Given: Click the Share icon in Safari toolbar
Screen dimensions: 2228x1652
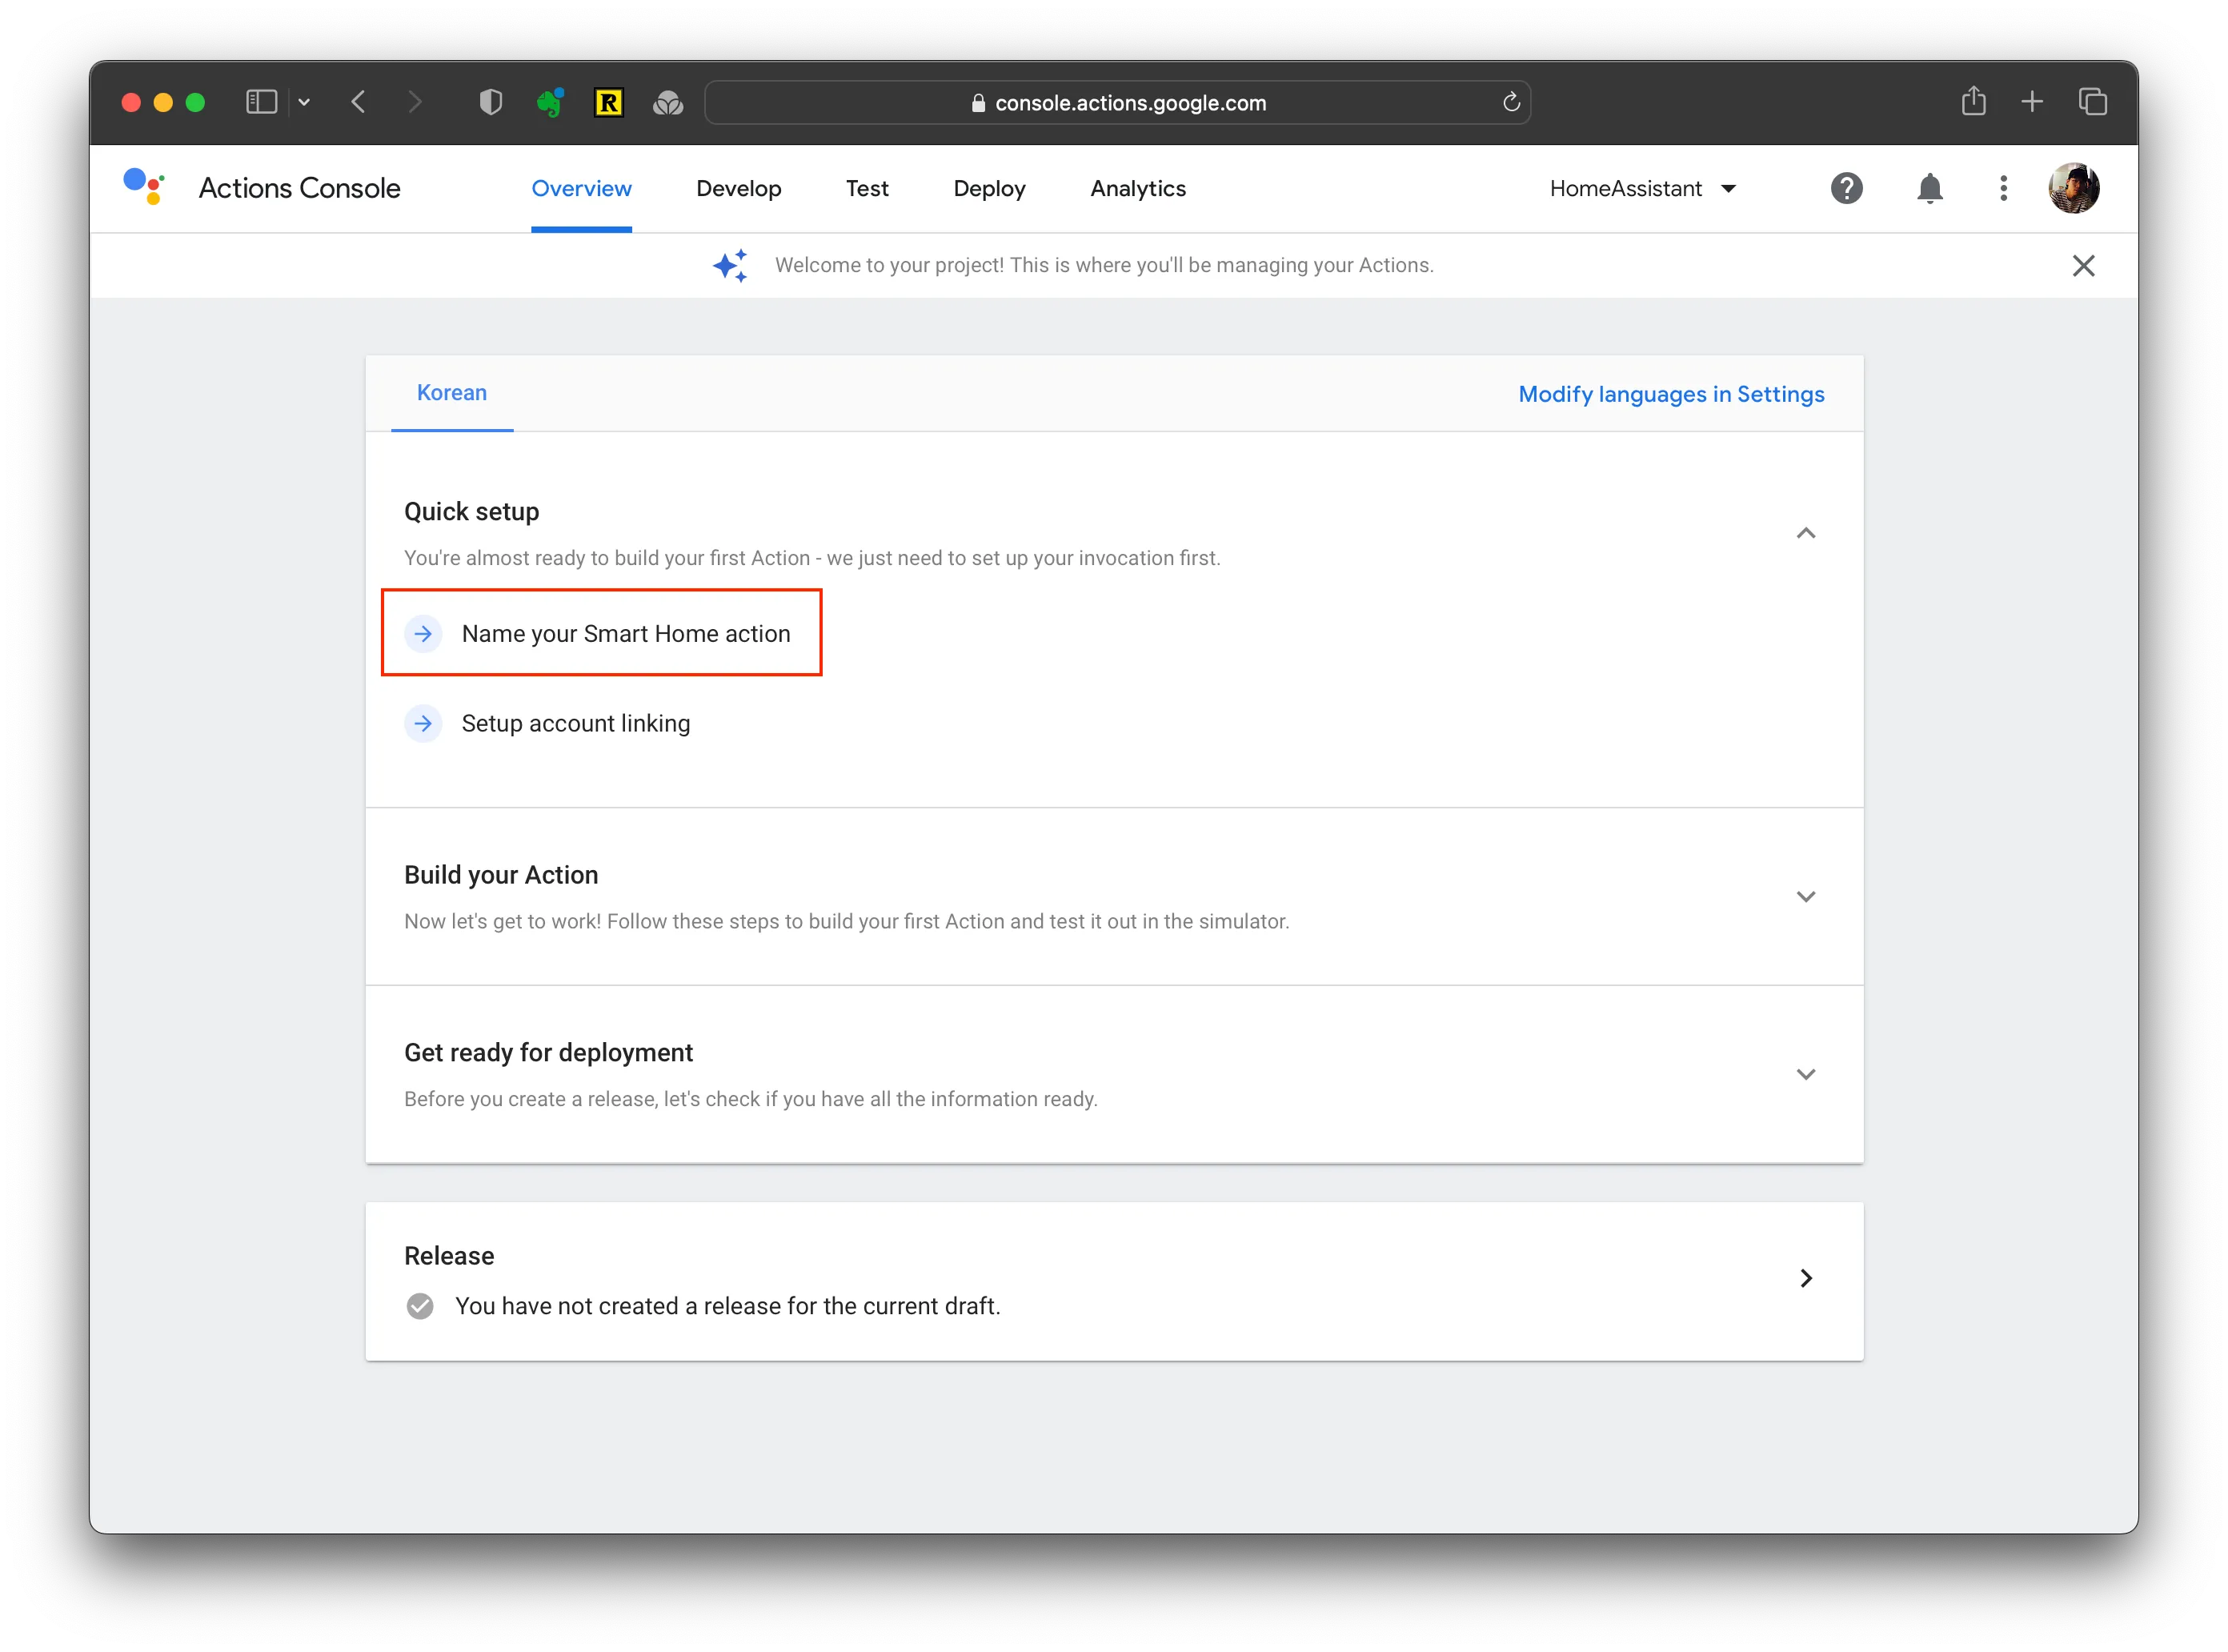Looking at the screenshot, I should coord(1973,101).
